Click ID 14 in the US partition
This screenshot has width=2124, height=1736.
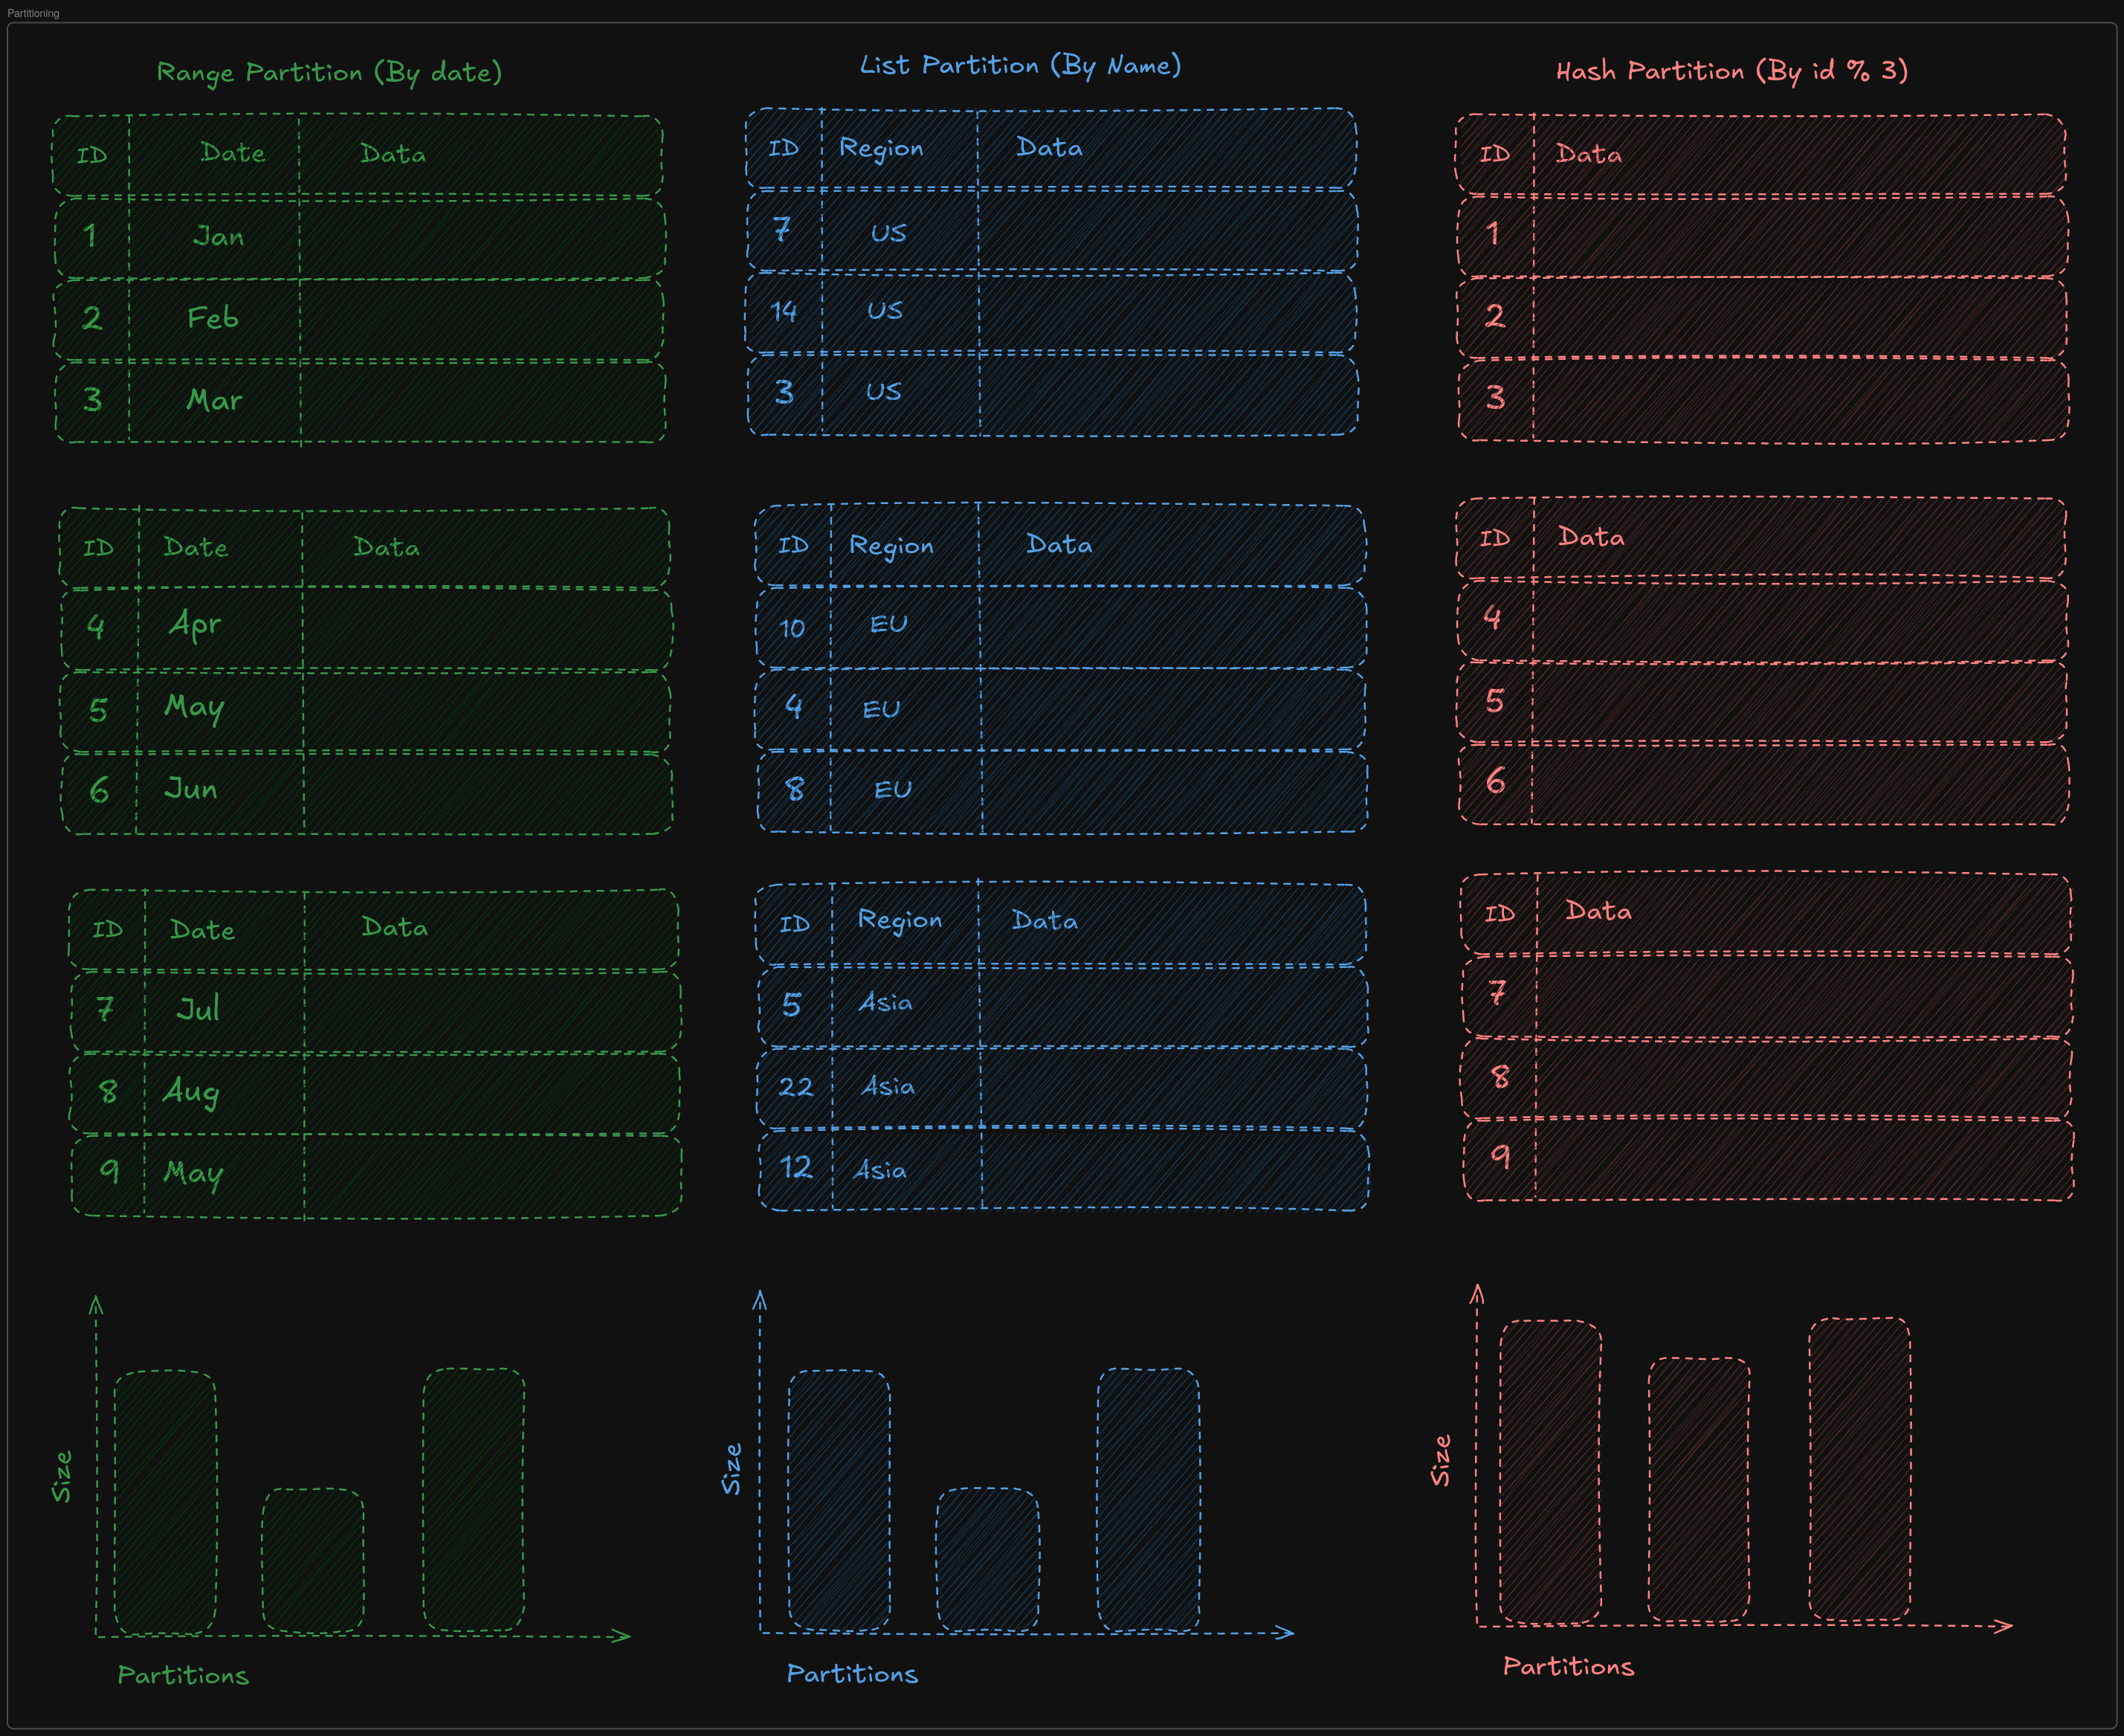point(783,312)
